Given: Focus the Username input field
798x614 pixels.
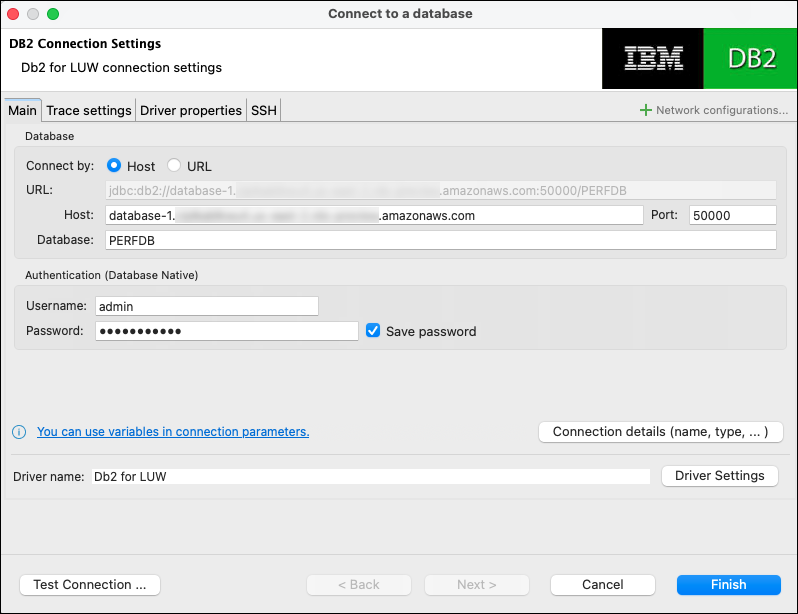Looking at the screenshot, I should [206, 306].
